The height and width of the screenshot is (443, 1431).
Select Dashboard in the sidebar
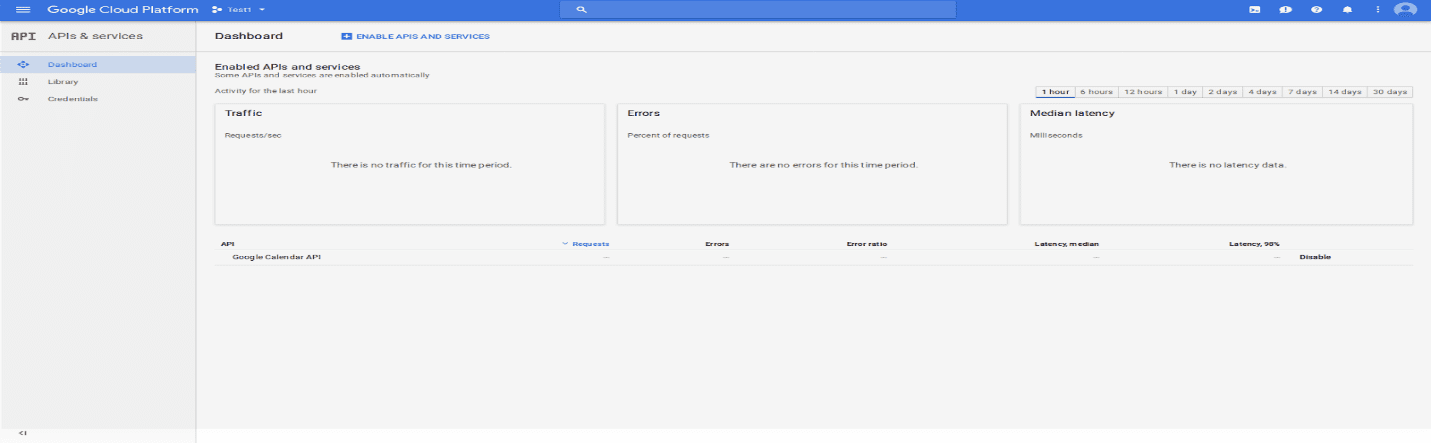pyautogui.click(x=98, y=65)
